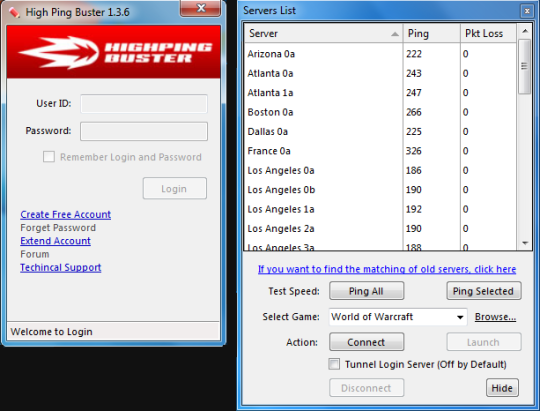Select the Dallas 0a server row
The height and width of the screenshot is (411, 540).
pyautogui.click(x=380, y=132)
